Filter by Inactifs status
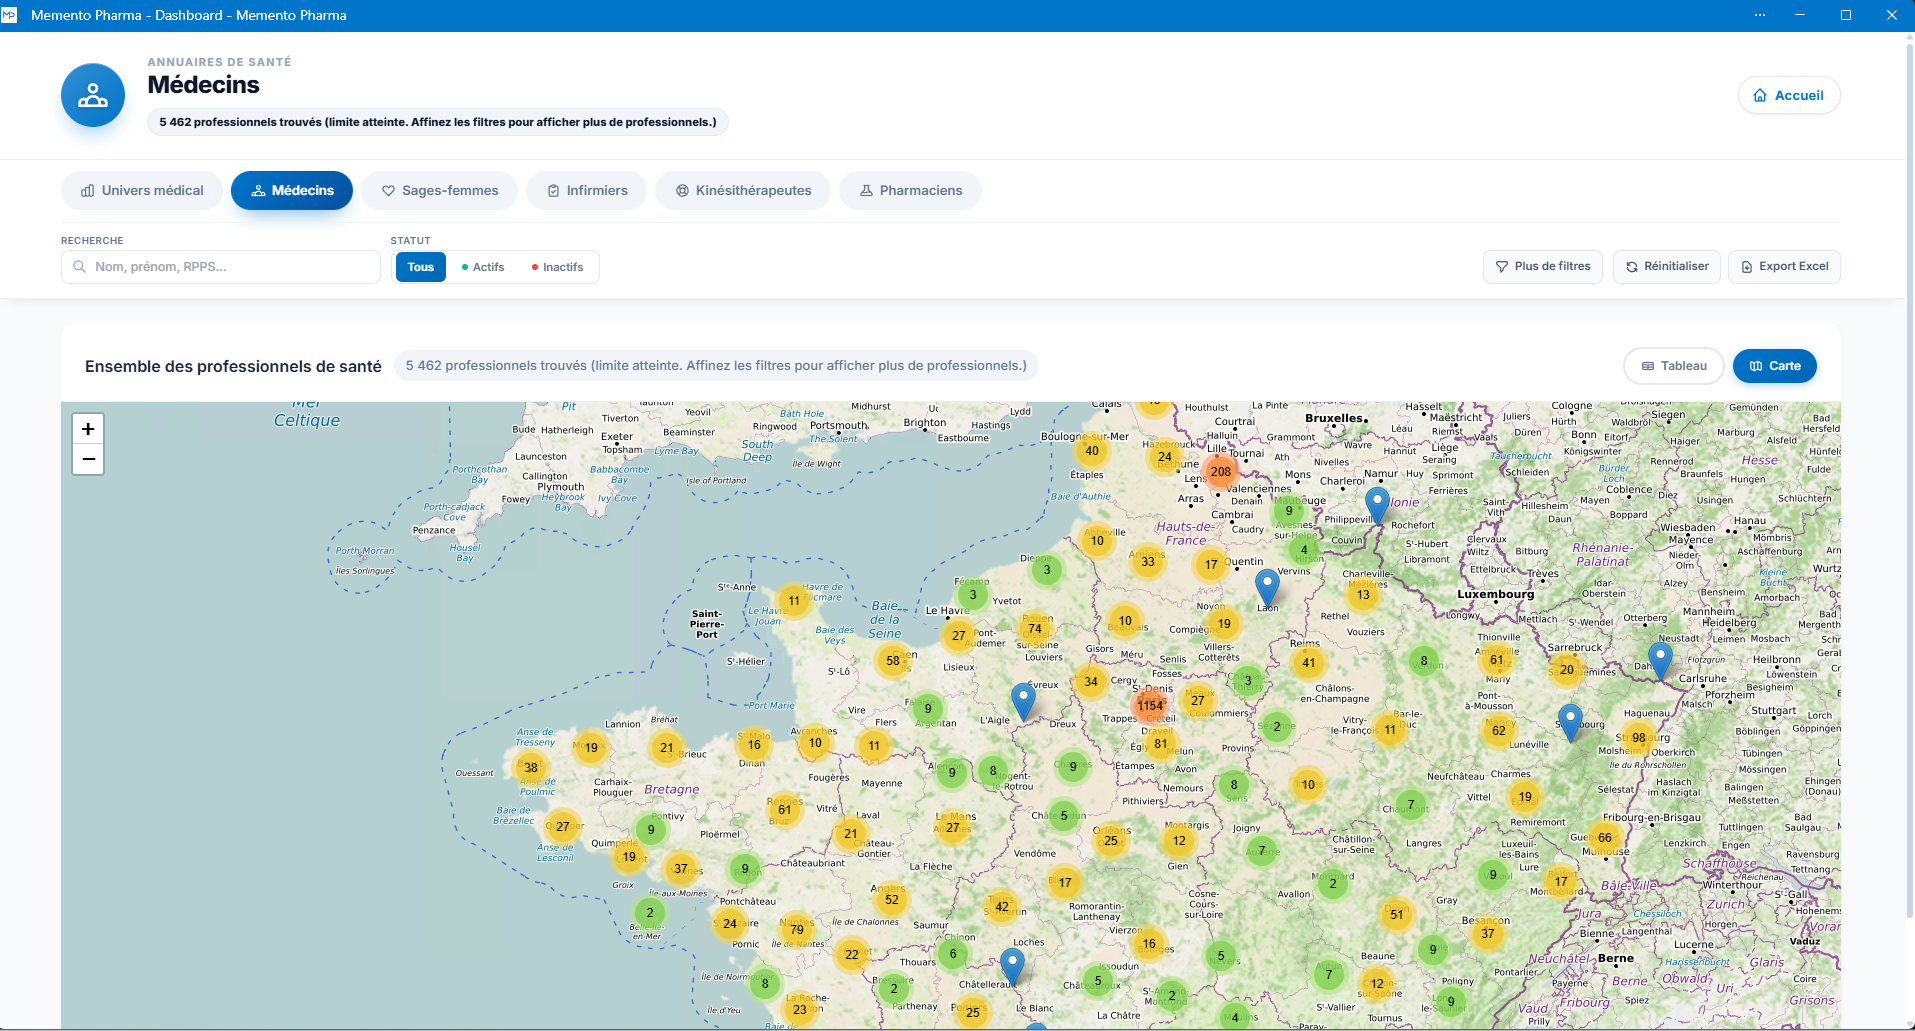The image size is (1915, 1031). point(558,267)
